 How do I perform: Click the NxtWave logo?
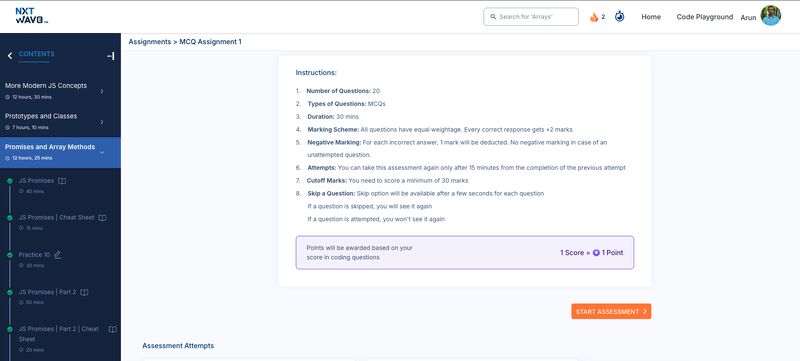32,16
